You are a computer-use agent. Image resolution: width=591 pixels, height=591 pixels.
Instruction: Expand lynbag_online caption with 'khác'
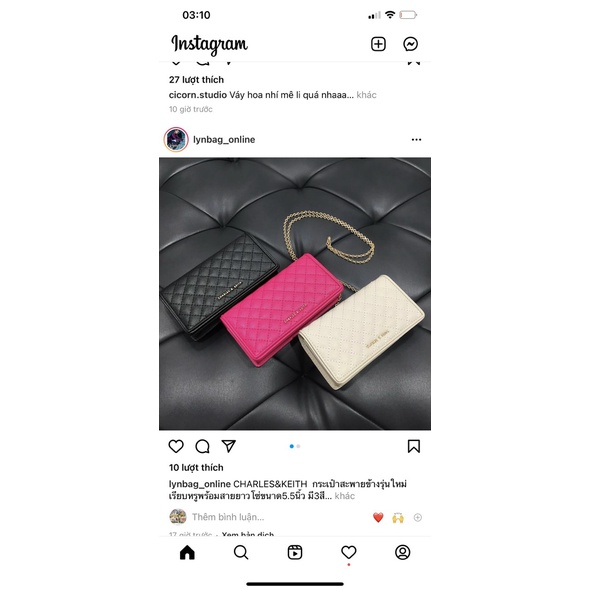click(344, 496)
